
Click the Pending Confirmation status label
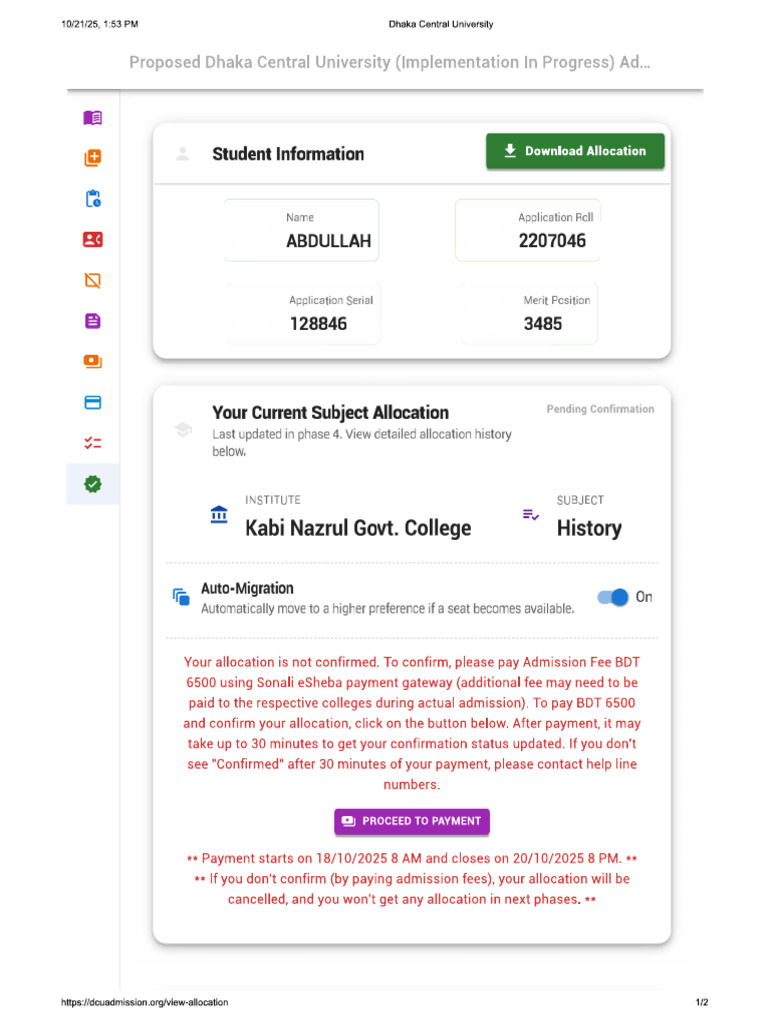tap(600, 409)
